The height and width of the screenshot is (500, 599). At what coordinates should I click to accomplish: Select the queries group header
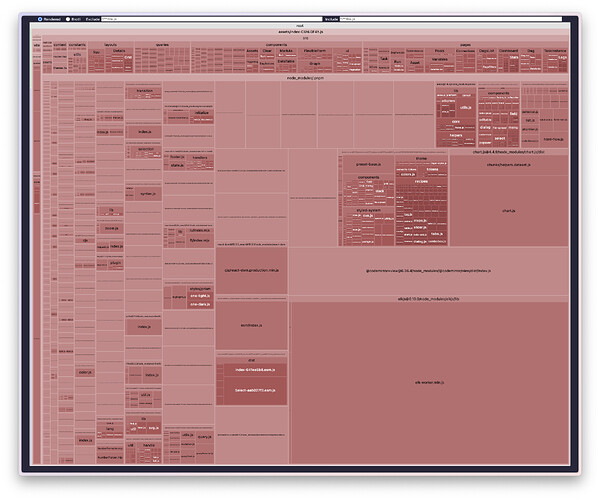tap(162, 45)
